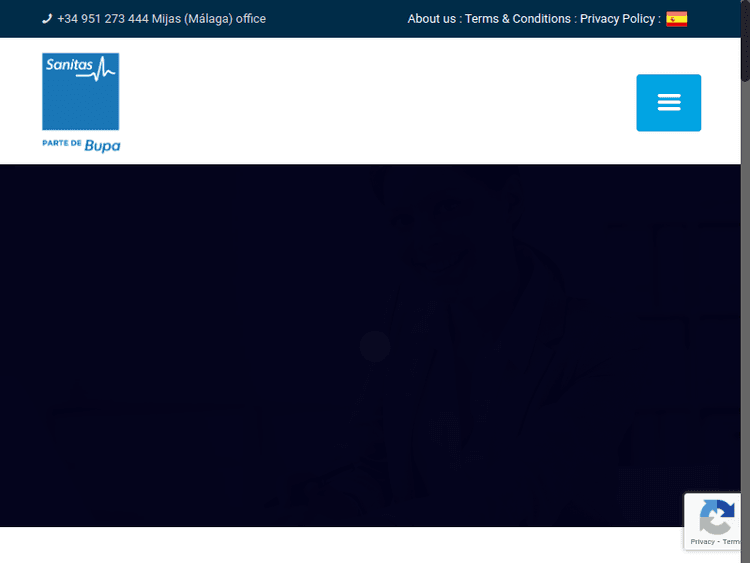750x563 pixels.
Task: Open the About us page
Action: click(431, 19)
